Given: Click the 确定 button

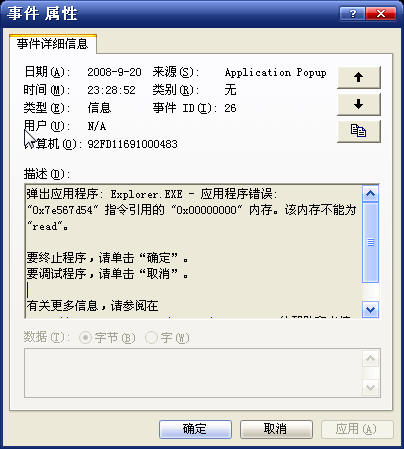Looking at the screenshot, I should tap(195, 429).
